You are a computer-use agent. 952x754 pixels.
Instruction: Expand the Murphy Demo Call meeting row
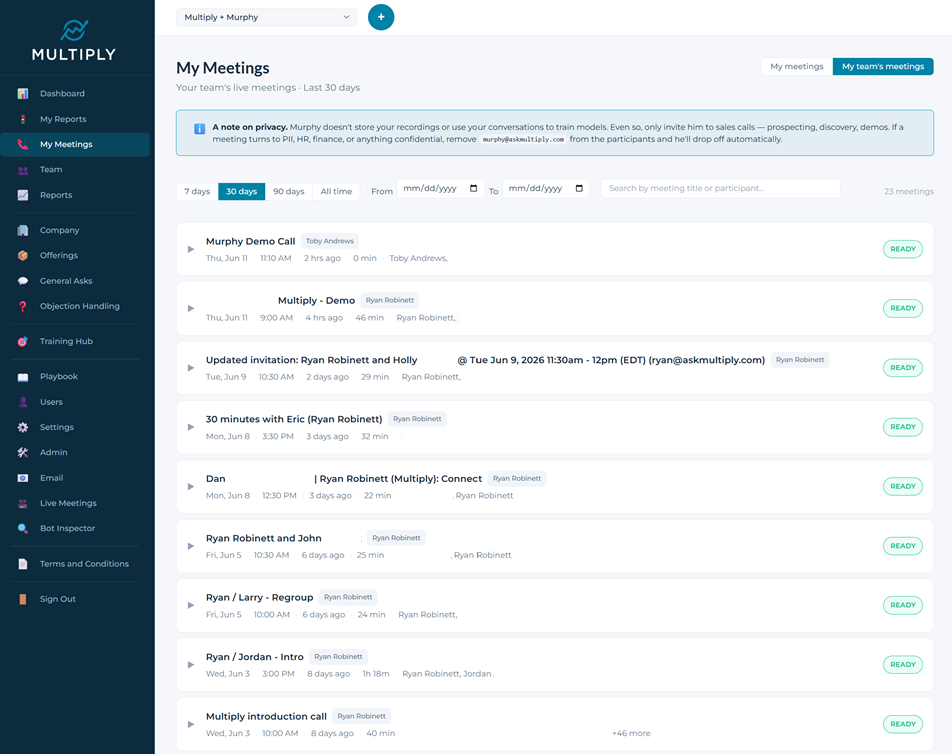pos(191,249)
